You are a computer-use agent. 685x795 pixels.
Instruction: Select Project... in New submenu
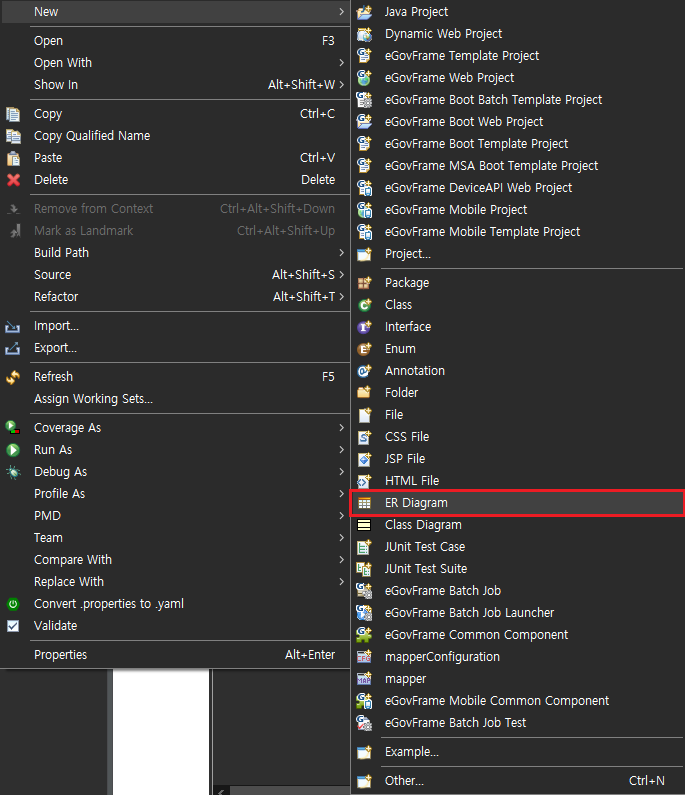tap(518, 254)
